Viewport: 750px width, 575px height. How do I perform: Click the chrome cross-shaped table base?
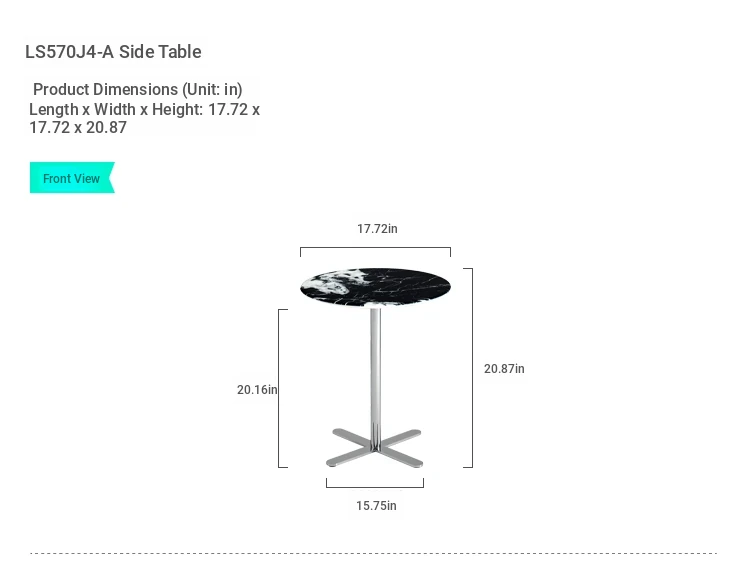375,448
